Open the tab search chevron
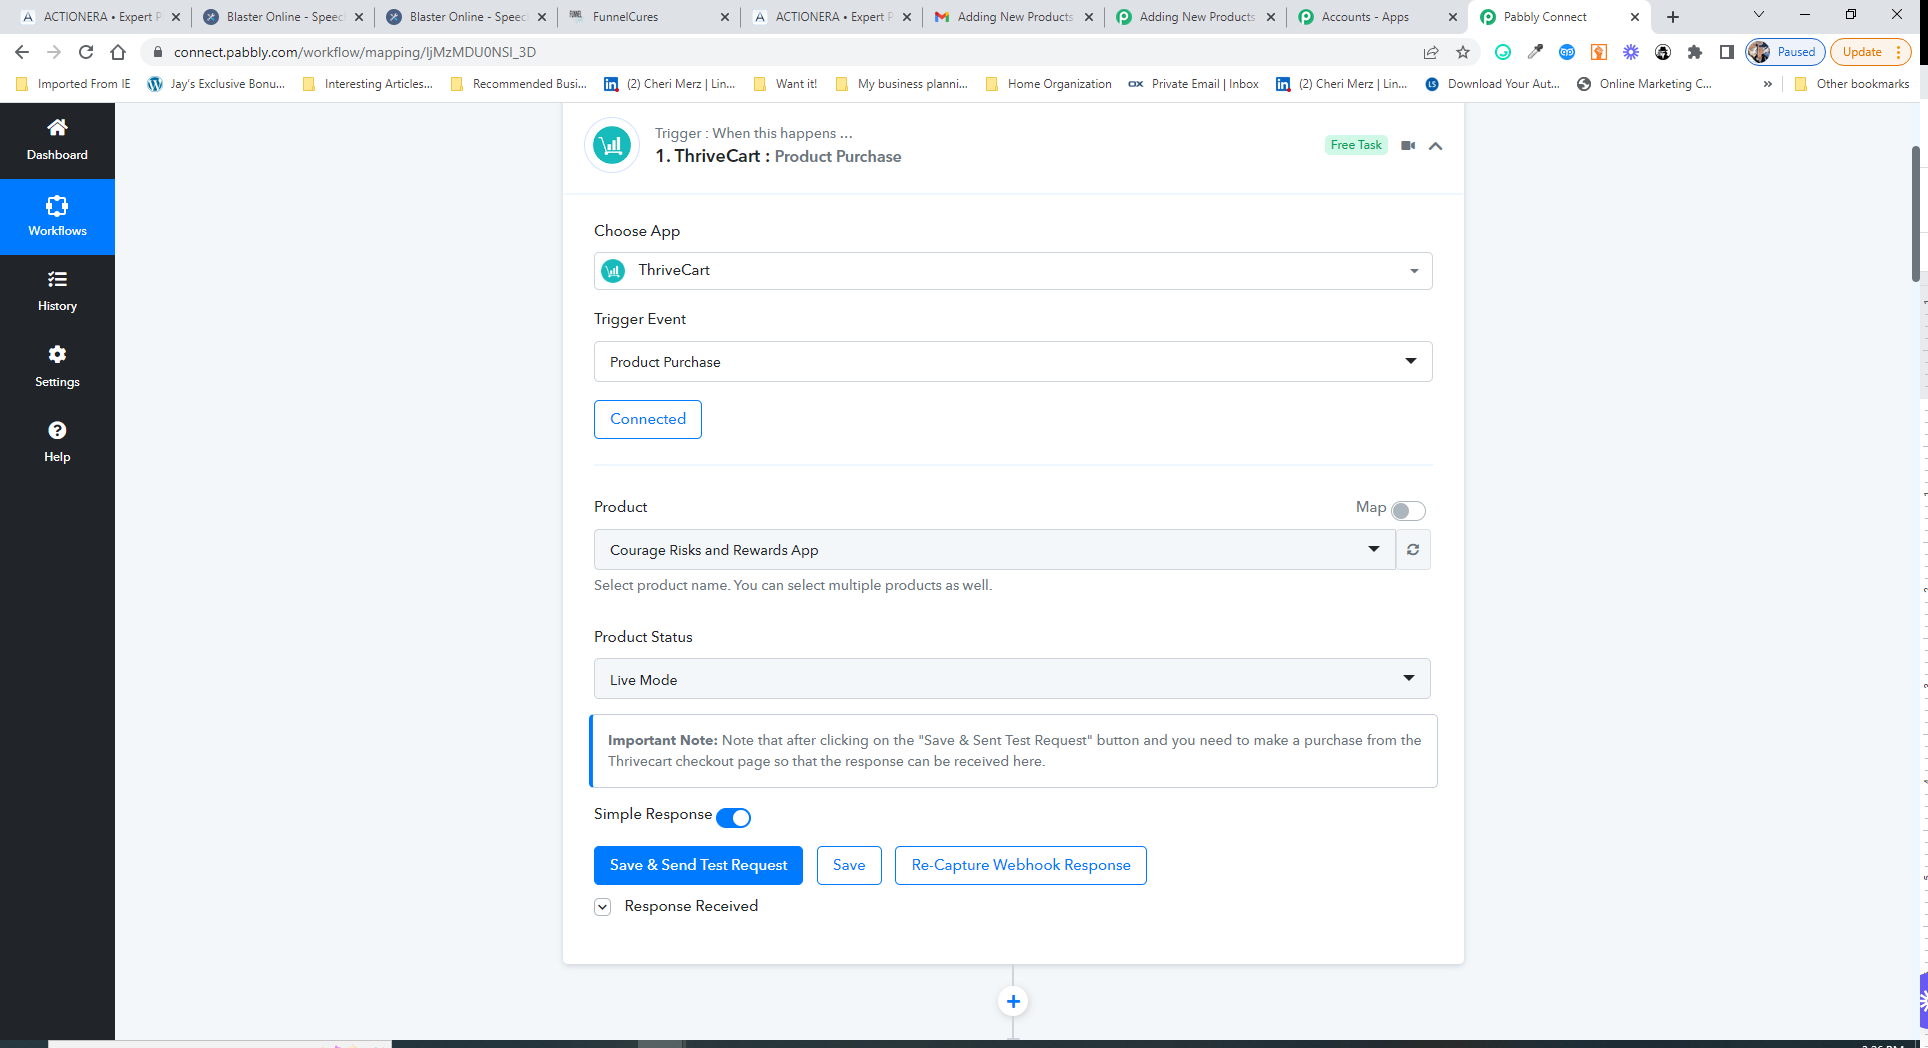Screen dimensions: 1928x1048 coord(1759,15)
